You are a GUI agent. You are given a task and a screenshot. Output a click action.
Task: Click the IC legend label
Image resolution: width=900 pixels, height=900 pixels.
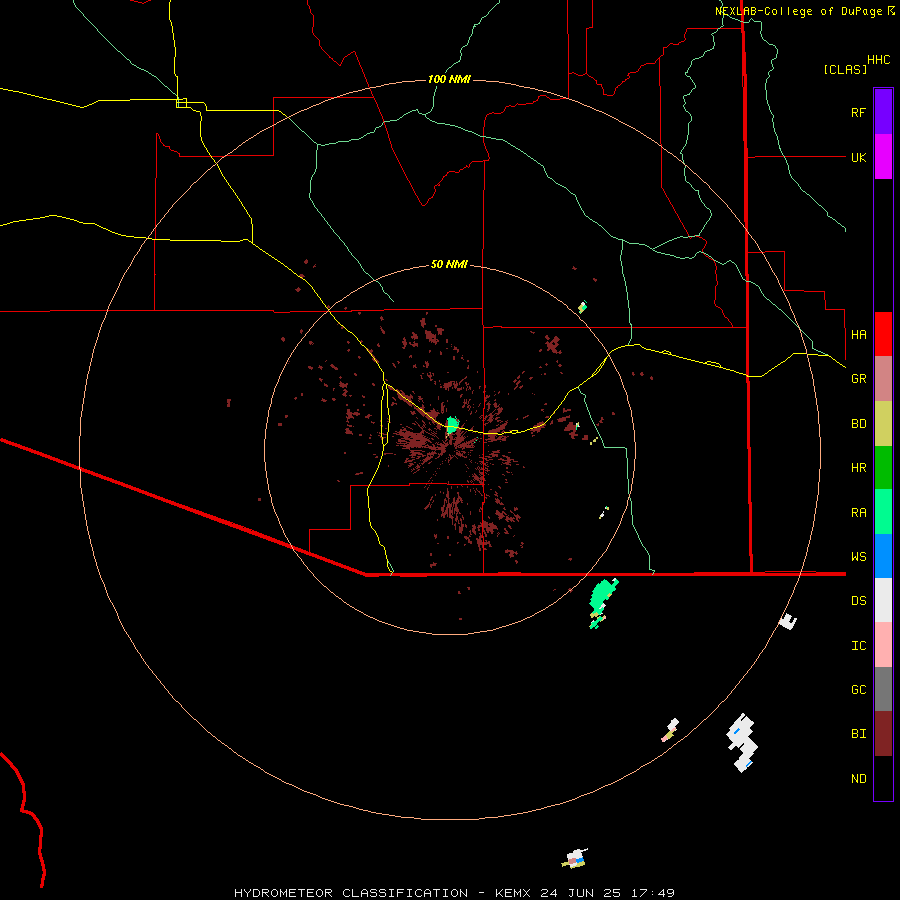coord(858,646)
